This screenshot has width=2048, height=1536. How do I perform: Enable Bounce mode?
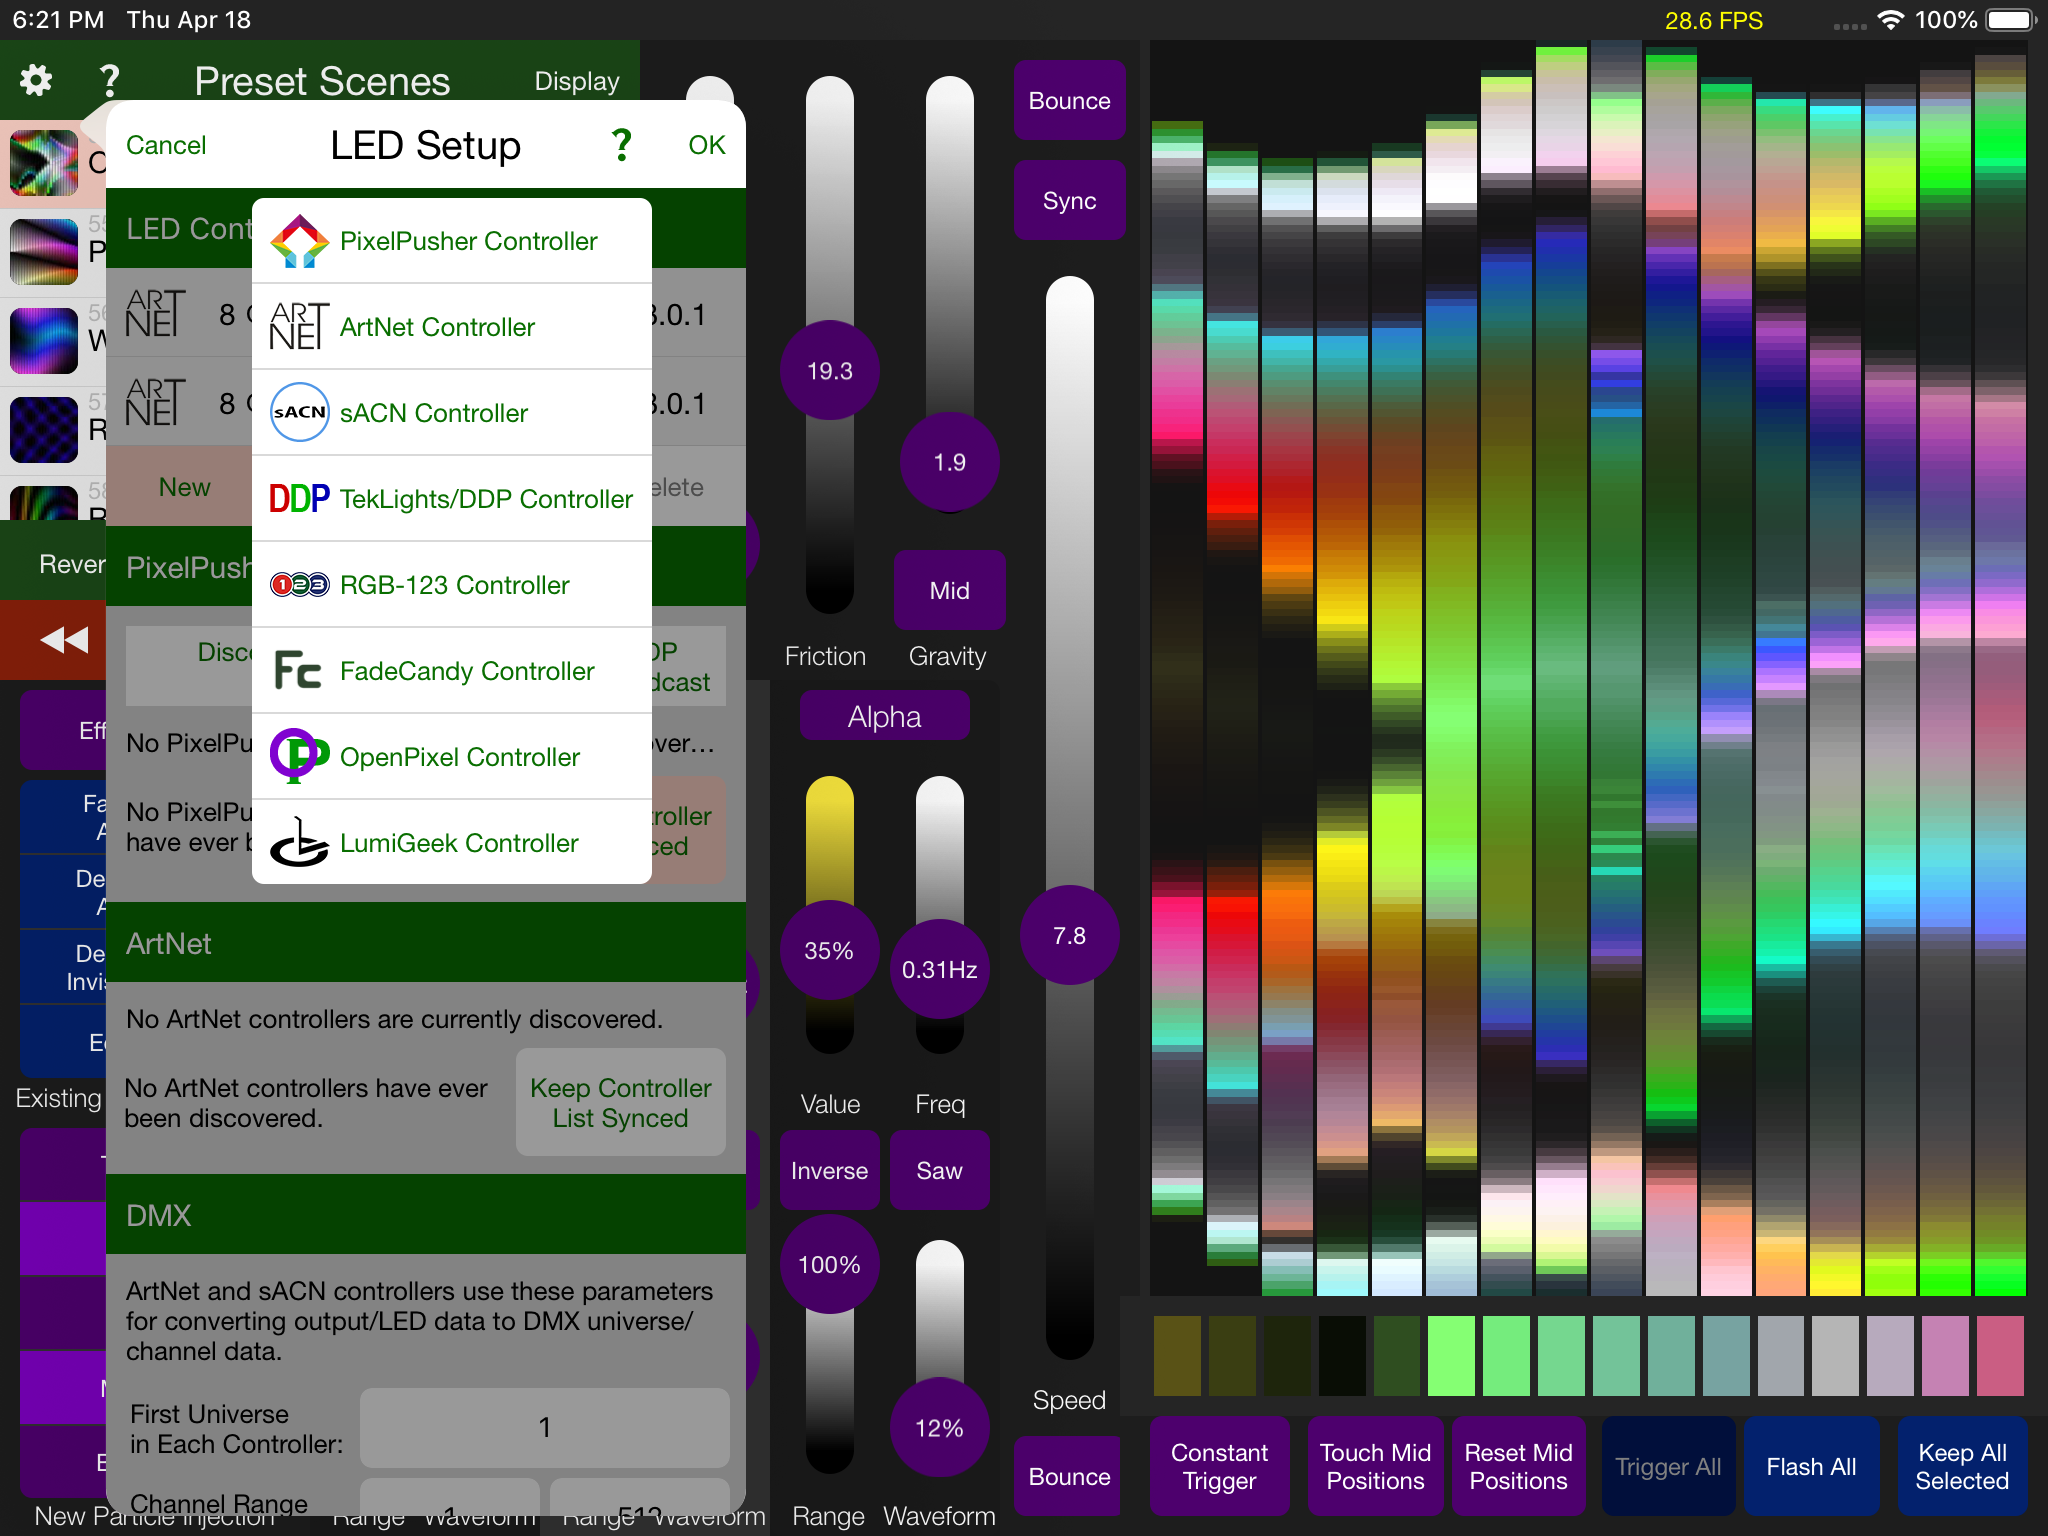pyautogui.click(x=1069, y=100)
